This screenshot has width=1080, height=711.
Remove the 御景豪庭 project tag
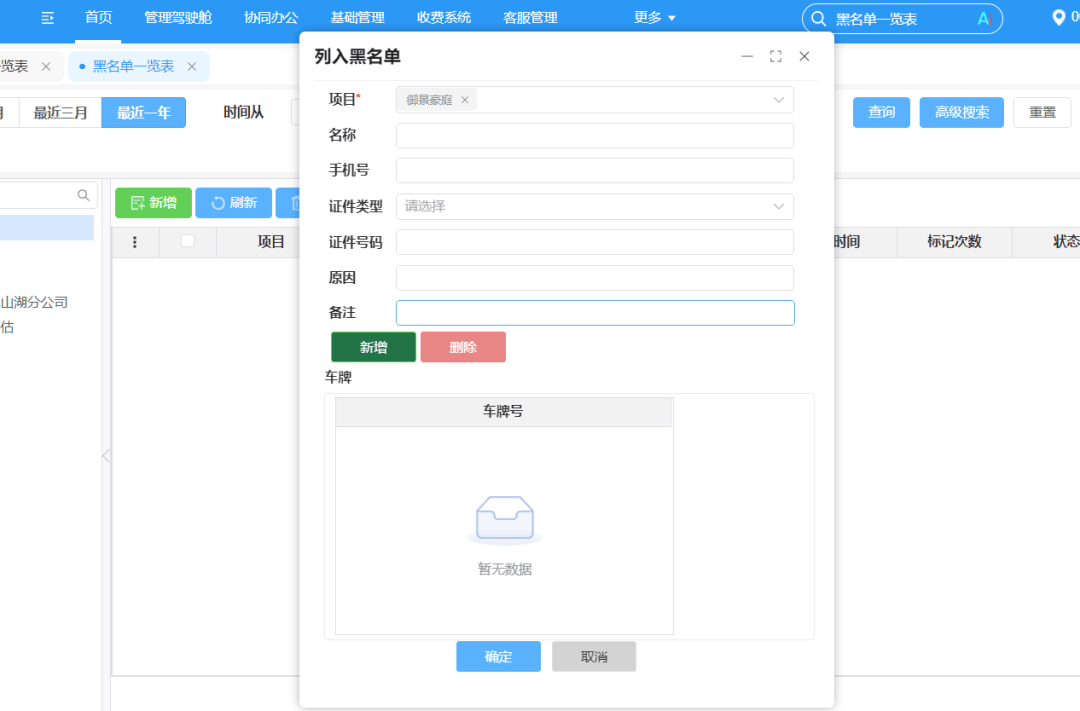click(x=465, y=100)
